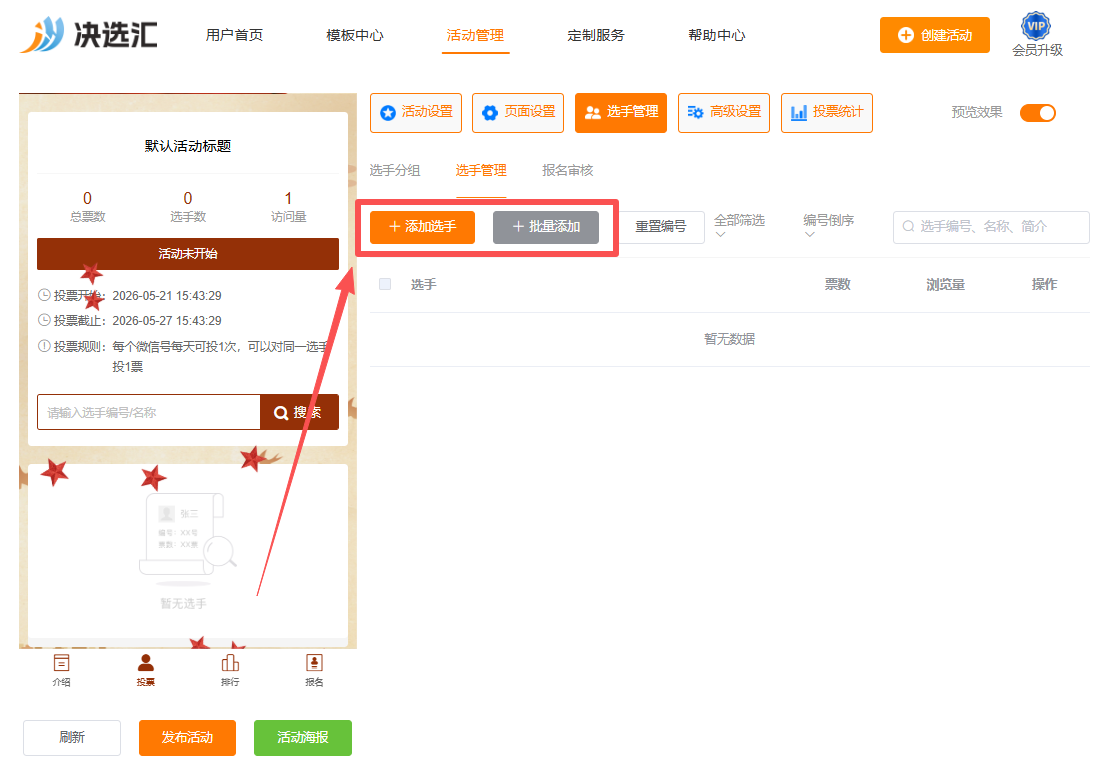Click the 高级设置 button
Viewport: 1109px width, 781px height.
724,112
